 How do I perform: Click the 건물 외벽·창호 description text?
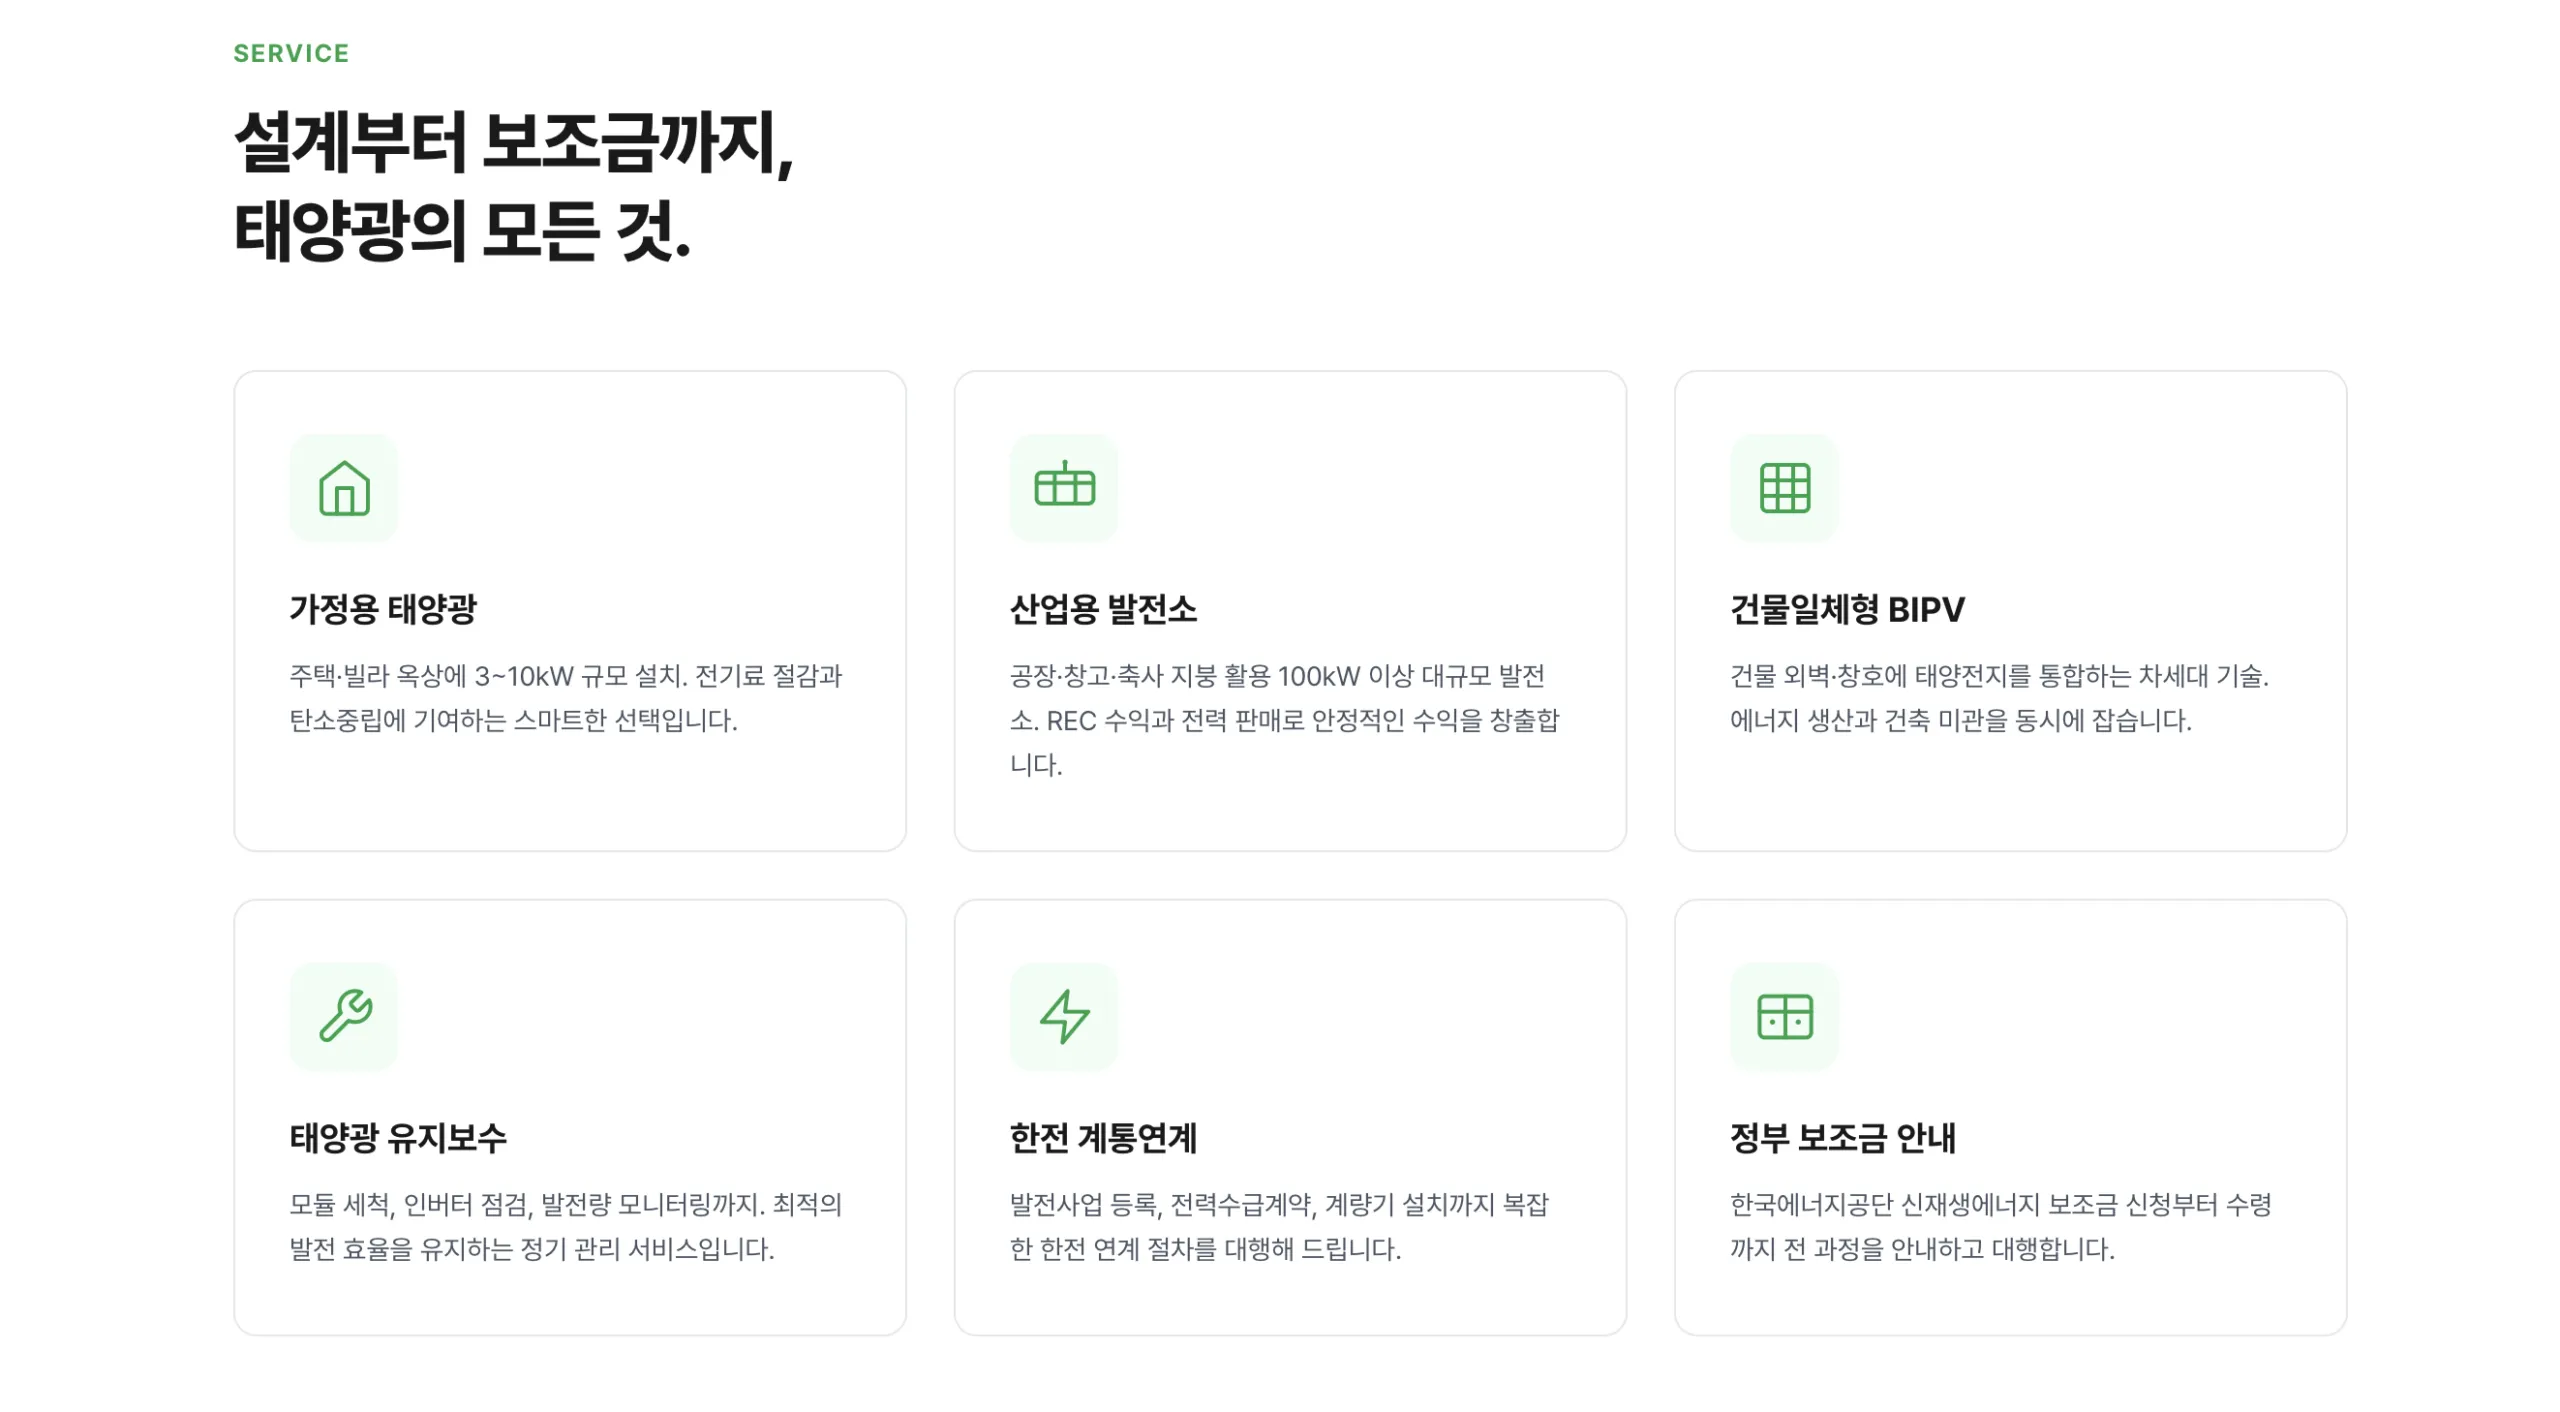[1998, 698]
